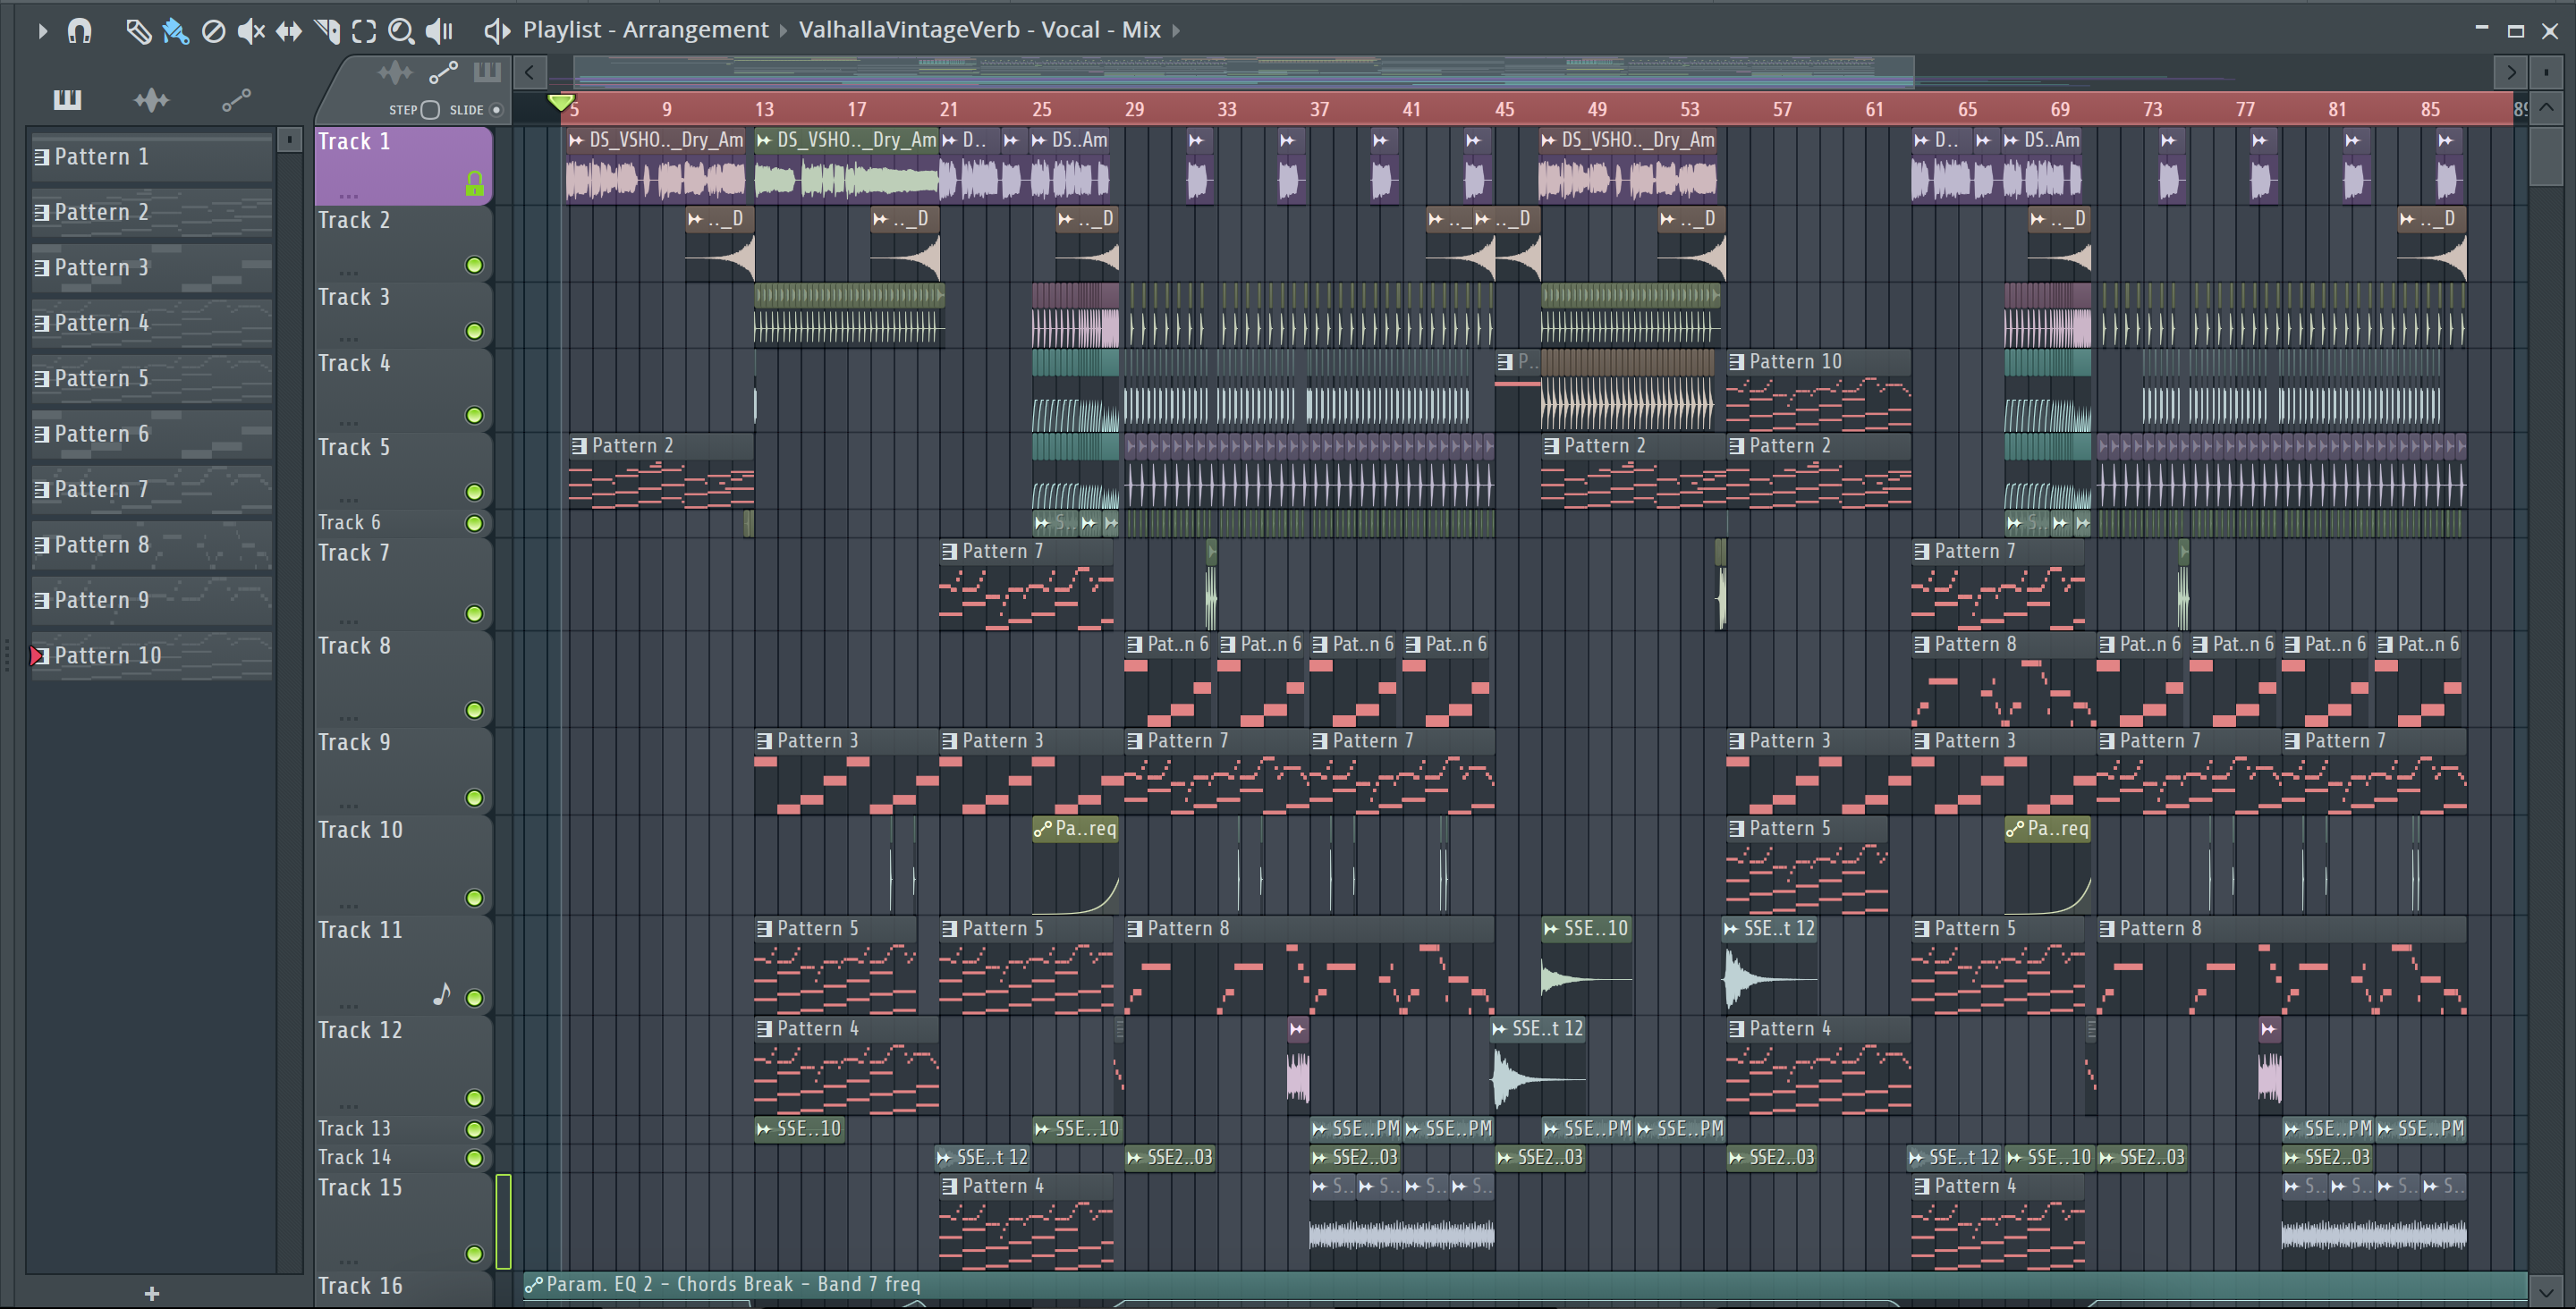Viewport: 2576px width, 1309px height.
Task: Click the green playhead marker
Action: click(x=561, y=102)
